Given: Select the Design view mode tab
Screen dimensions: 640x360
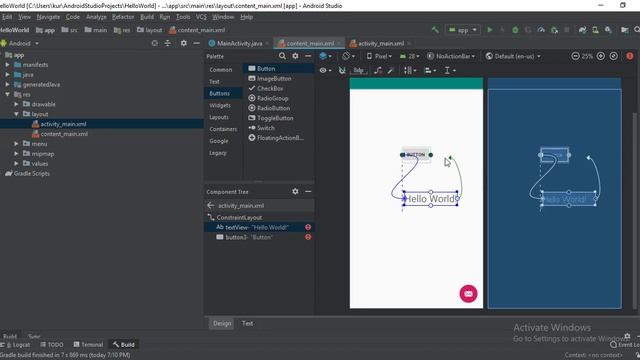Looking at the screenshot, I should (x=222, y=323).
